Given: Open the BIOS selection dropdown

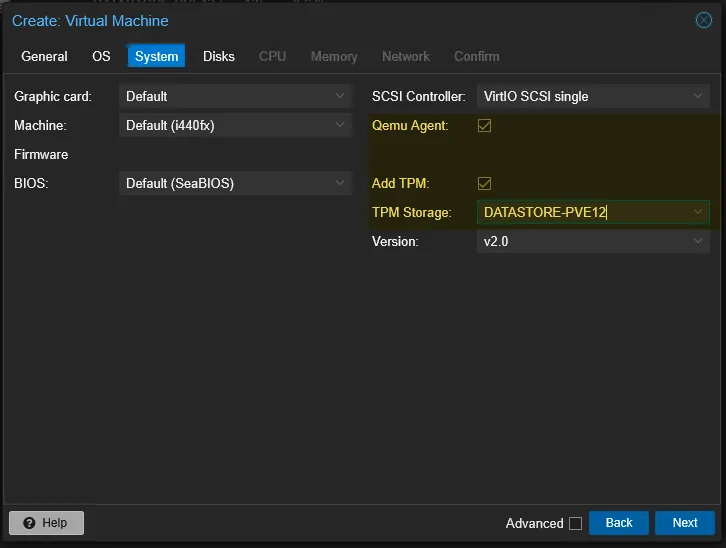Looking at the screenshot, I should [x=340, y=184].
